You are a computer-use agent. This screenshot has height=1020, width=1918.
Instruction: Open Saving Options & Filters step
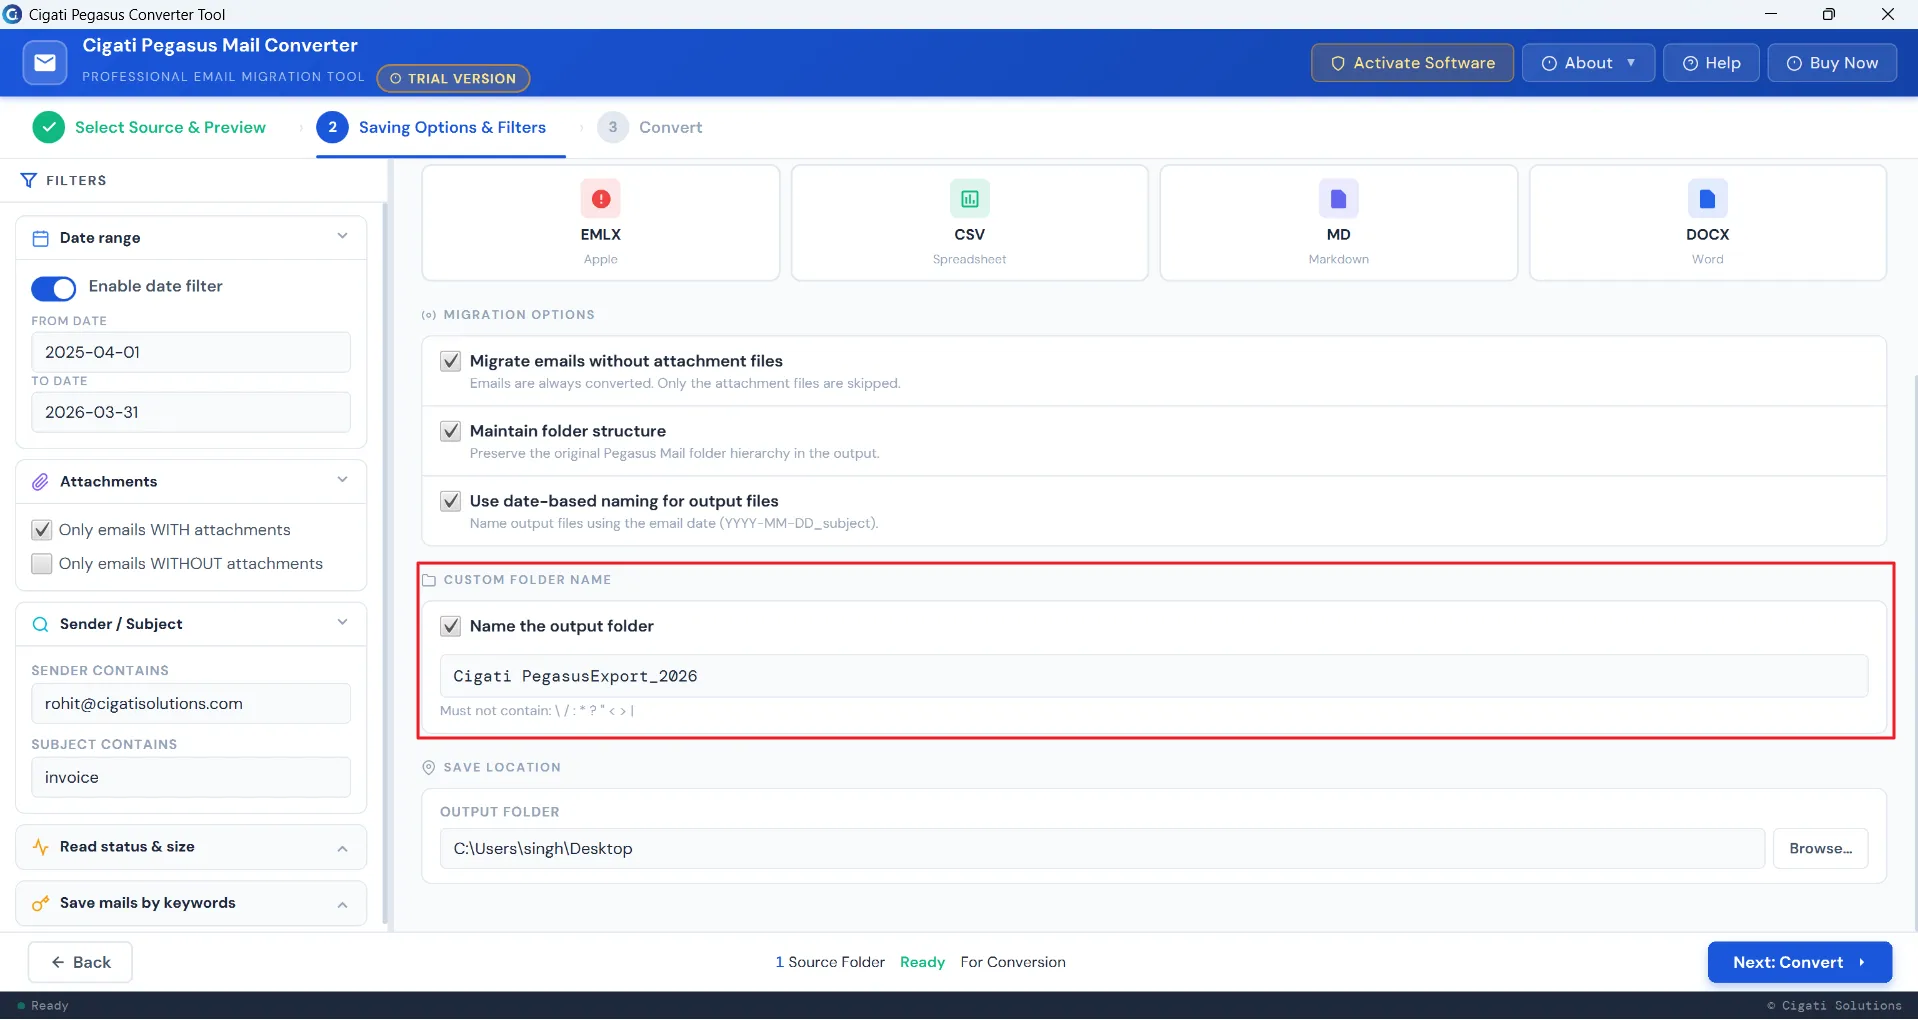pos(432,127)
